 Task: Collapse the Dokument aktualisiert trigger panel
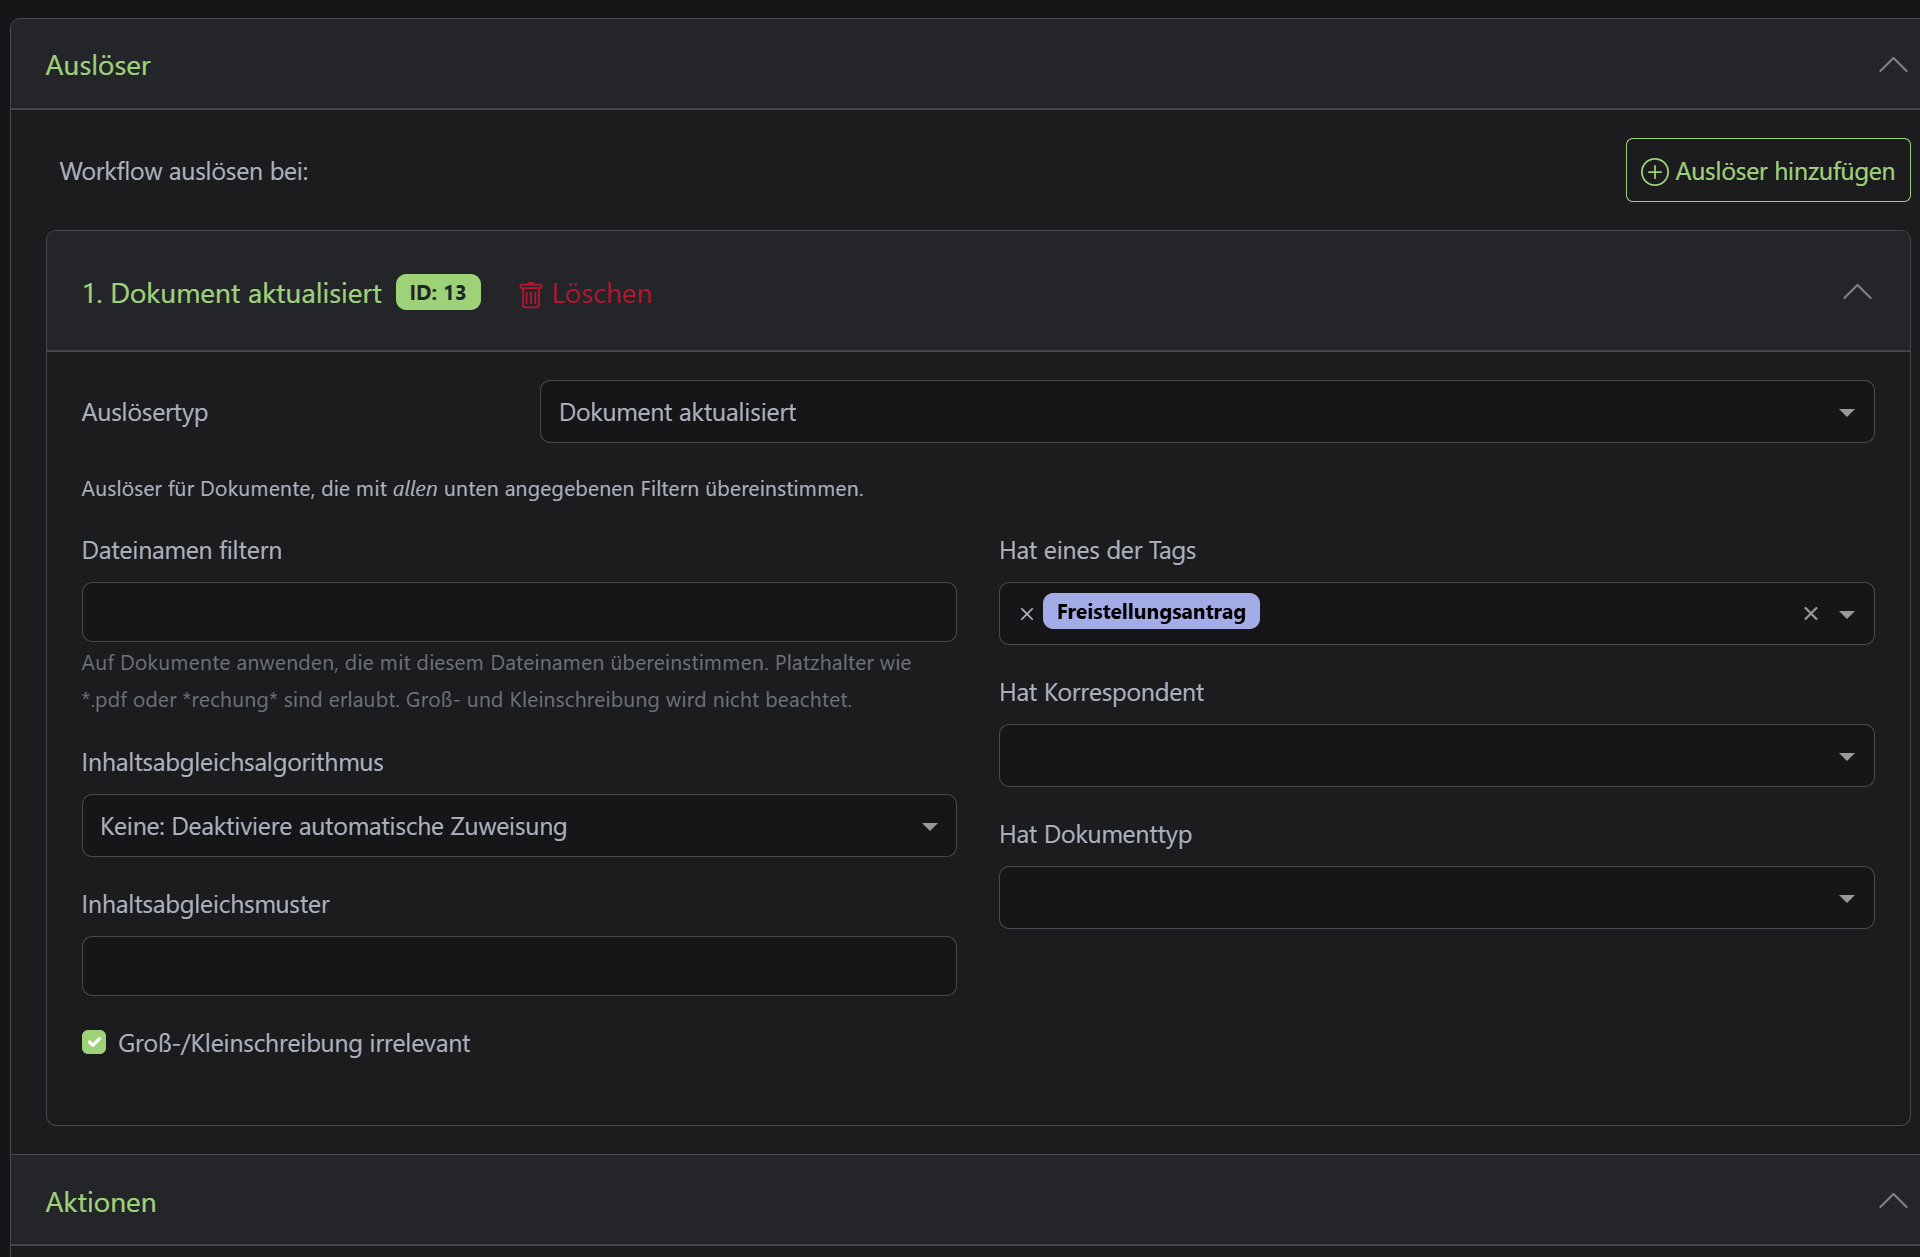(x=1856, y=292)
